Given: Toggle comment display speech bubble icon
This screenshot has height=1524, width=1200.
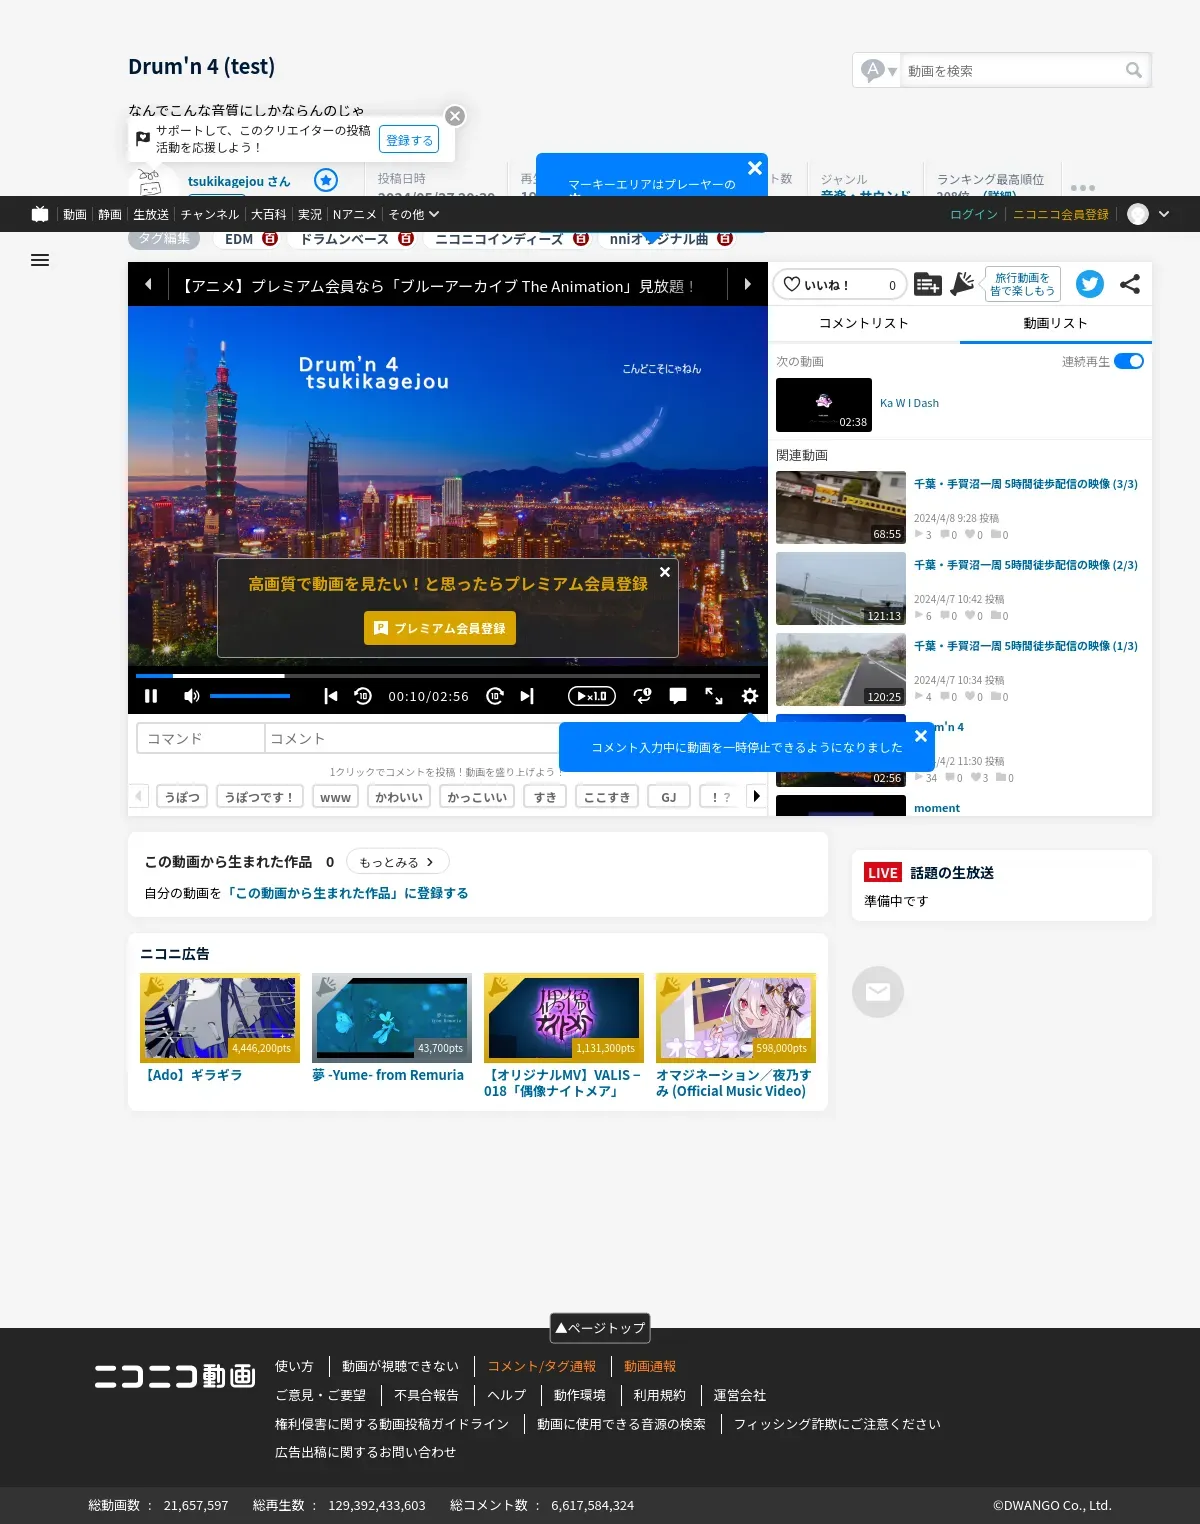Looking at the screenshot, I should point(678,696).
